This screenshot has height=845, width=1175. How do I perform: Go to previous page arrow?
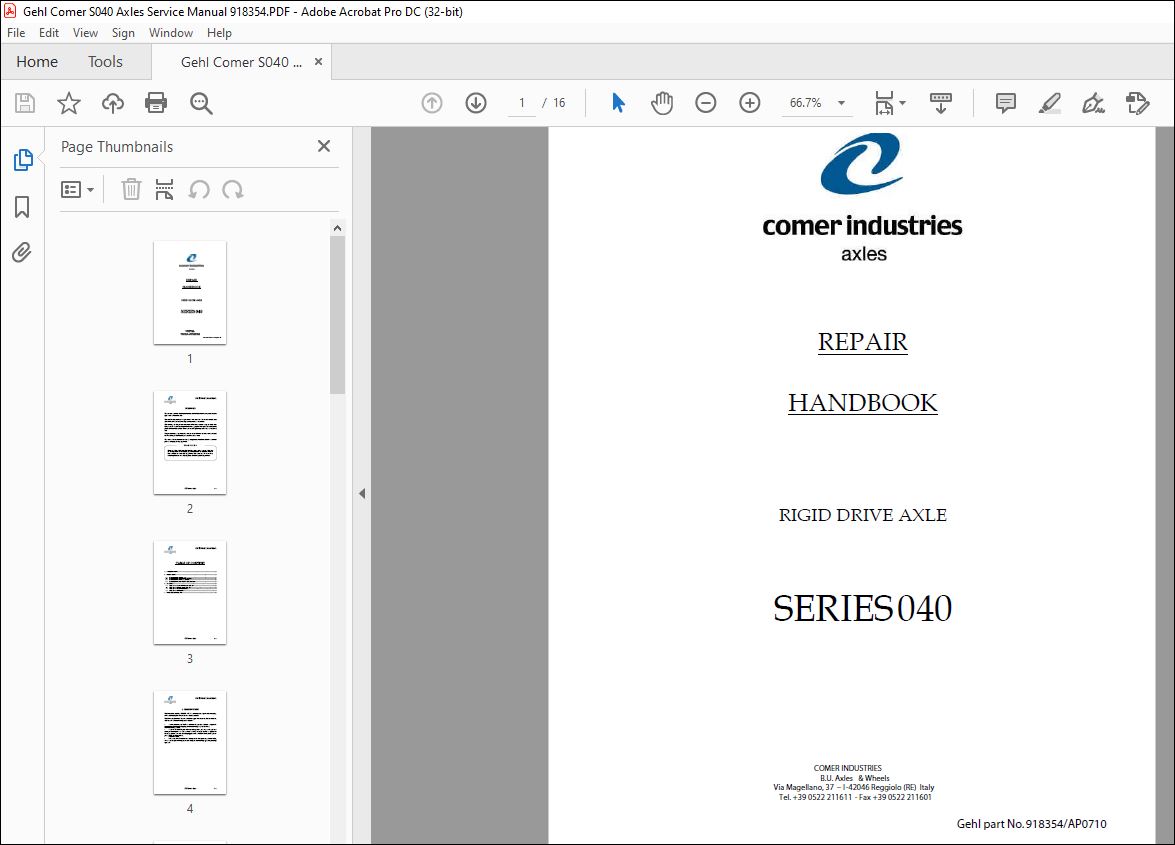[432, 103]
